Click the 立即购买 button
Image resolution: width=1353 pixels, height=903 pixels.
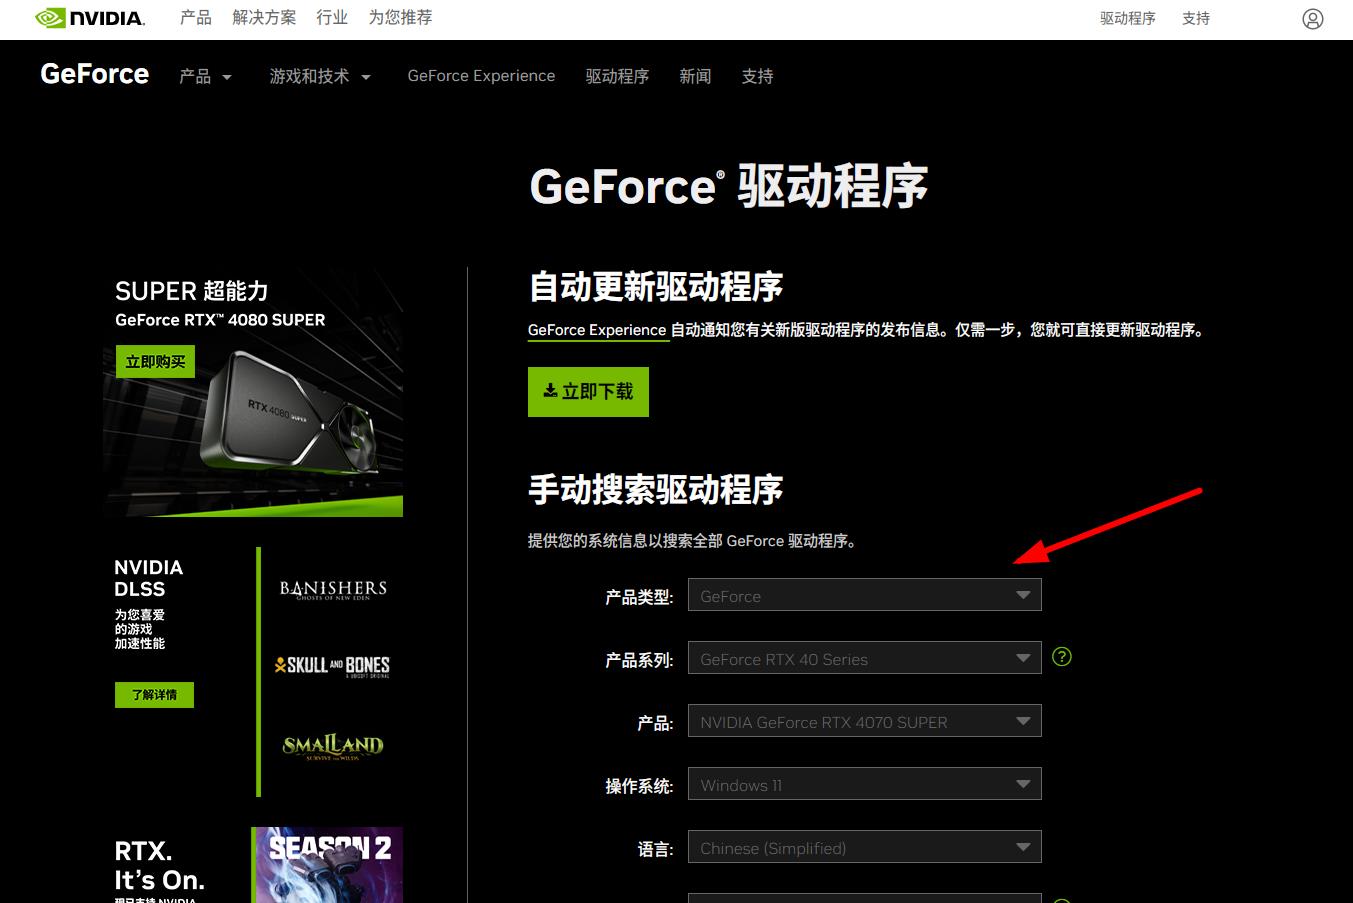coord(155,362)
